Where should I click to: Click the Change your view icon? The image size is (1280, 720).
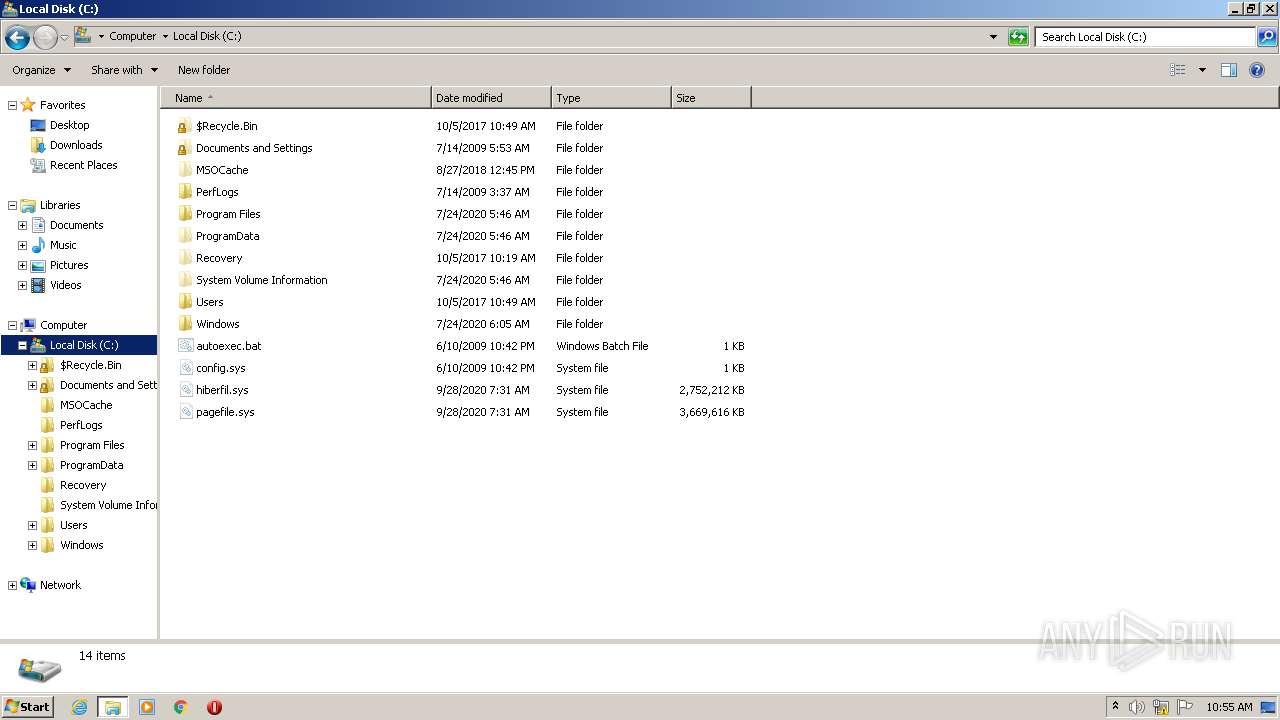point(1178,70)
